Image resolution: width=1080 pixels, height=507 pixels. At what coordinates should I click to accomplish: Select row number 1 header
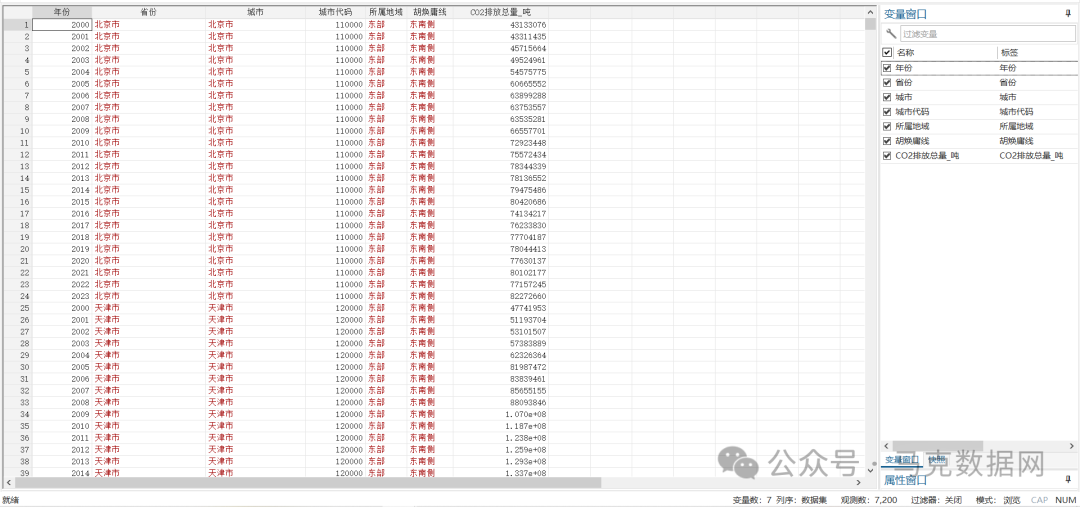click(17, 24)
